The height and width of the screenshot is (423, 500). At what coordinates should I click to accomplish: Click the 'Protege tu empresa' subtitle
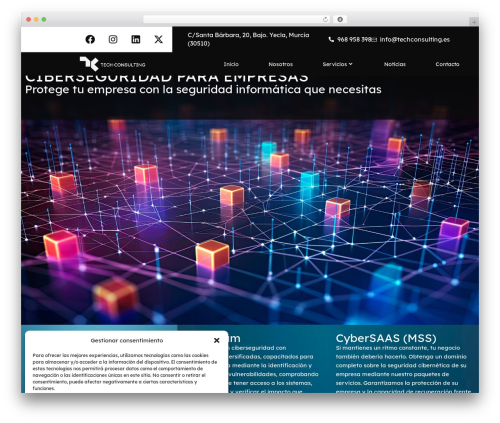[203, 89]
